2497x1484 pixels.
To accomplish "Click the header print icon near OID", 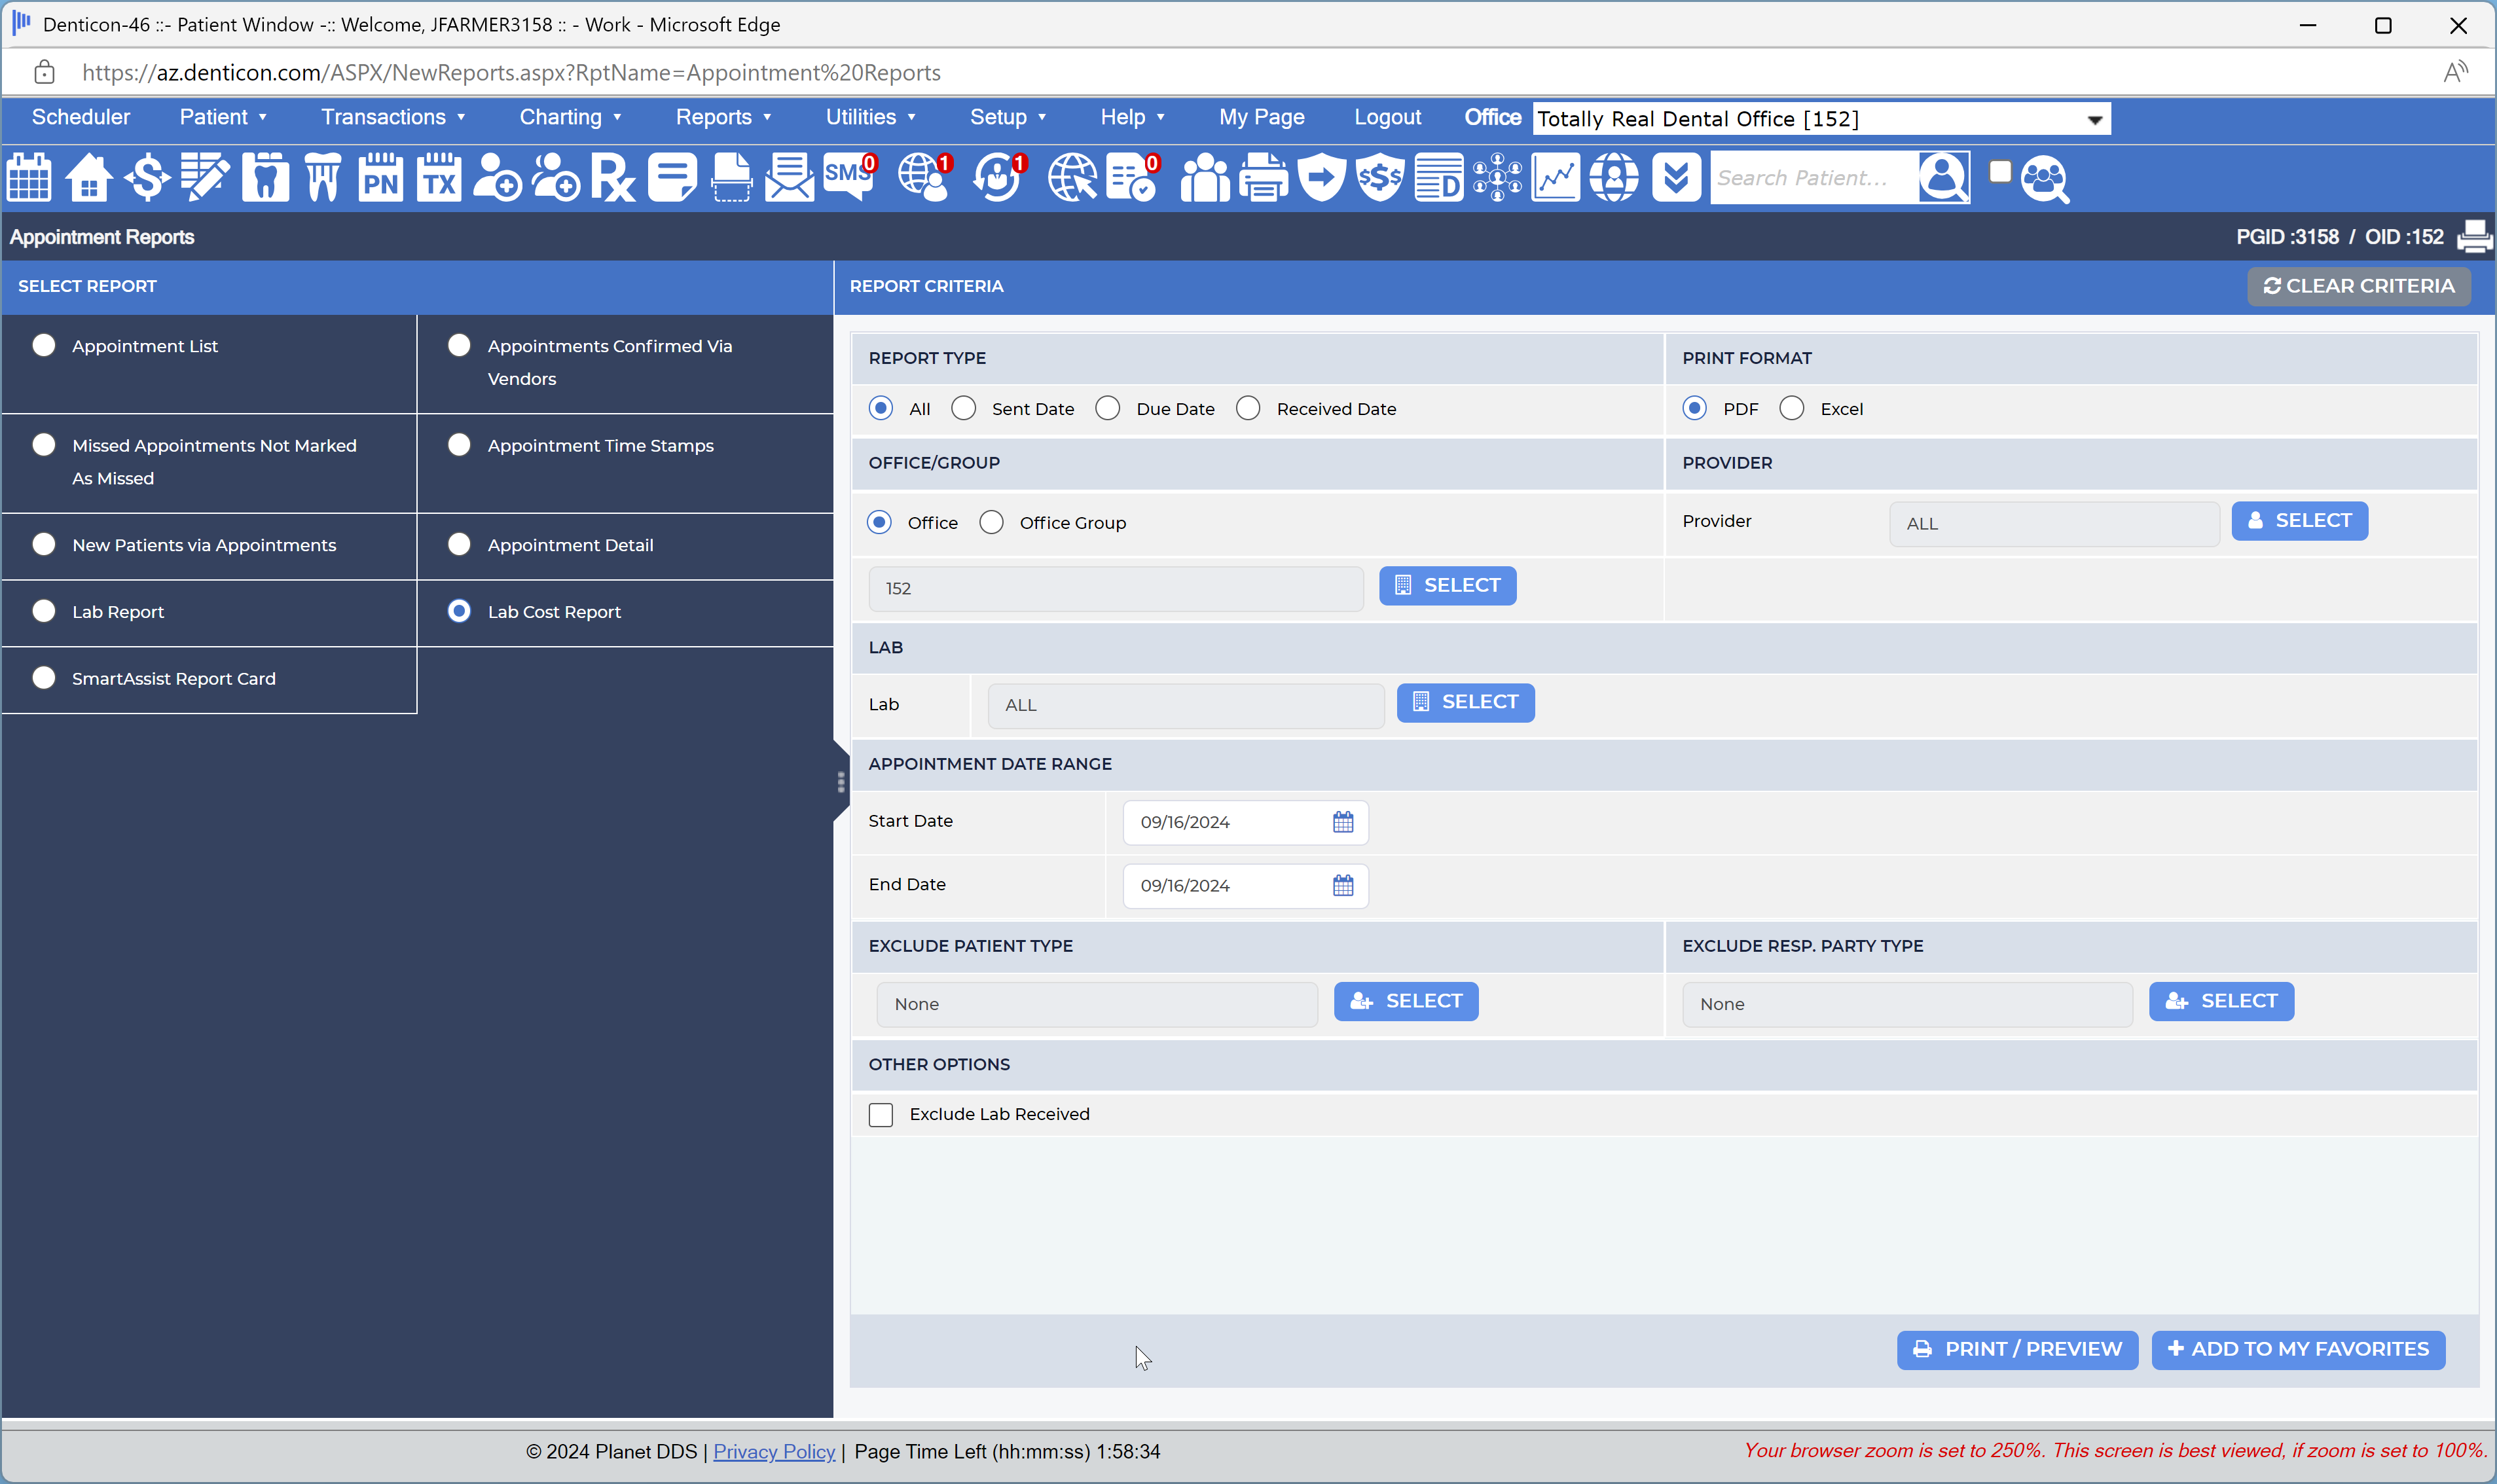I will point(2474,237).
